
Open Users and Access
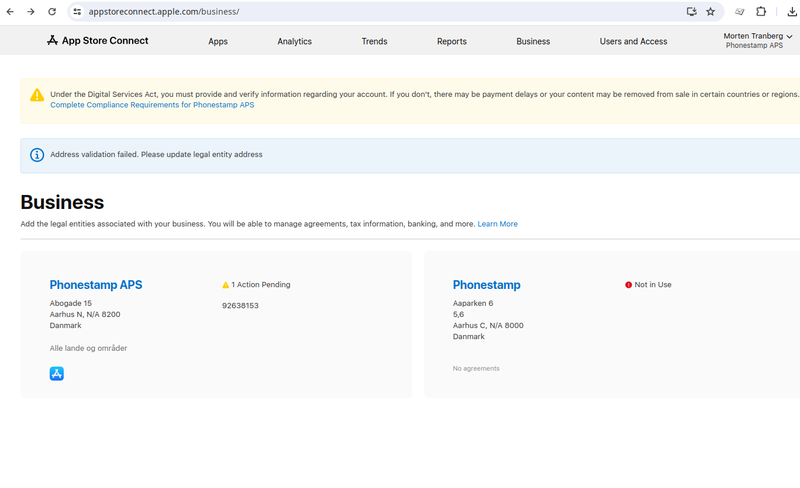point(633,41)
